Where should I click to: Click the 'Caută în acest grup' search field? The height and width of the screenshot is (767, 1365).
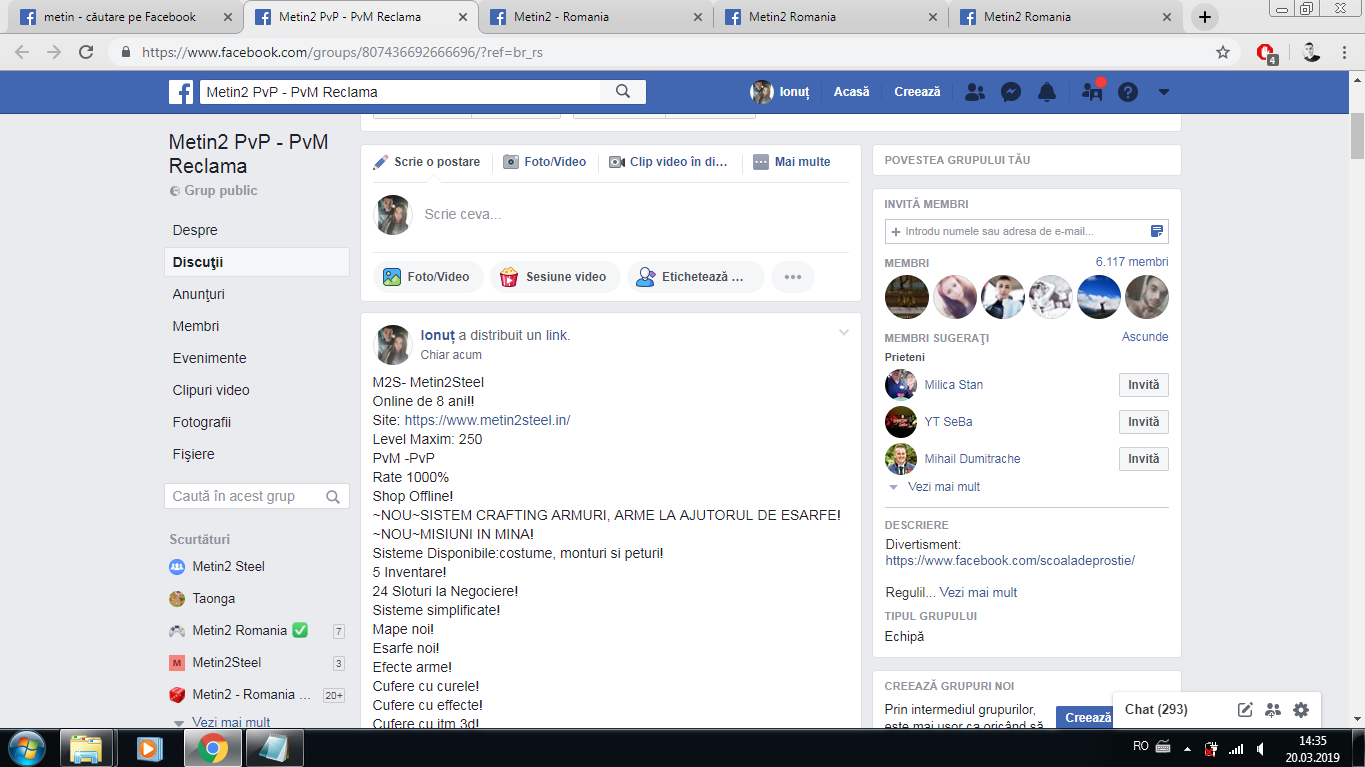pyautogui.click(x=256, y=496)
